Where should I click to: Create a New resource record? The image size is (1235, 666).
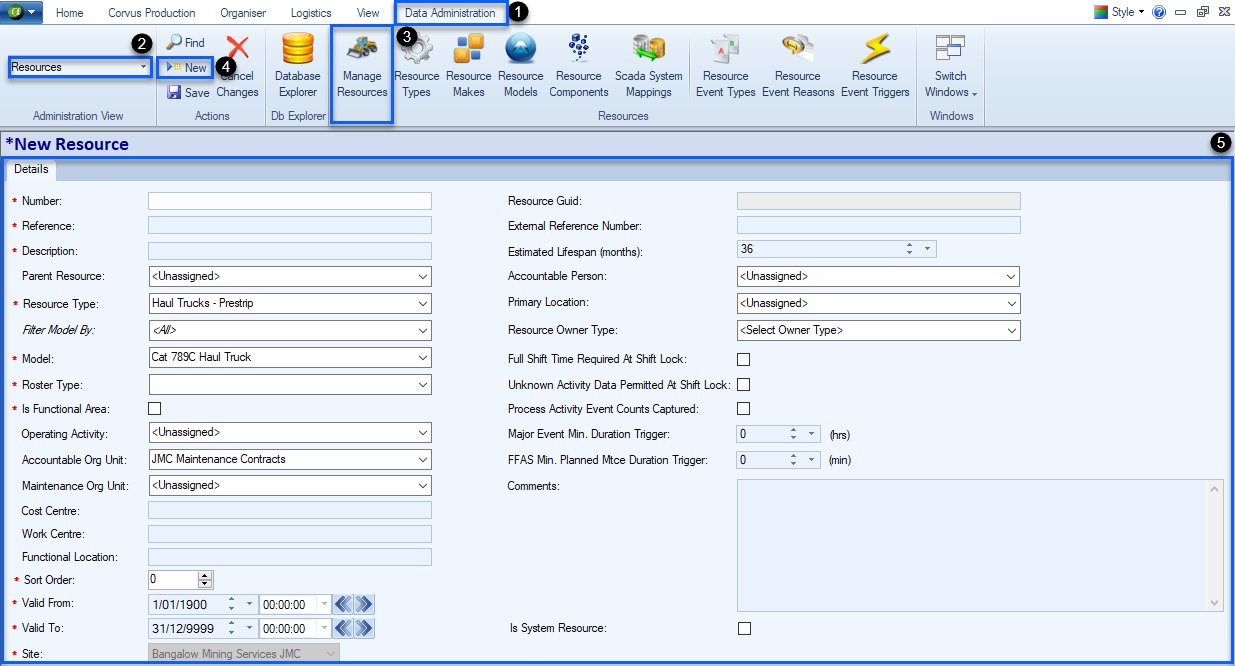[x=186, y=68]
